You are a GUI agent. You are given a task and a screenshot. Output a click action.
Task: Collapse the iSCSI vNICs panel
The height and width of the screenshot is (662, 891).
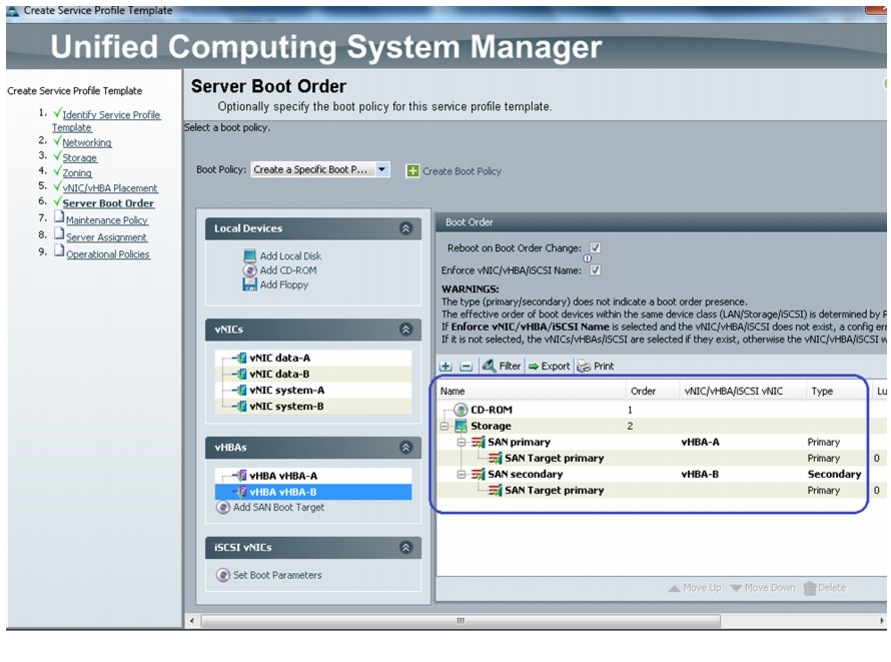pos(406,548)
